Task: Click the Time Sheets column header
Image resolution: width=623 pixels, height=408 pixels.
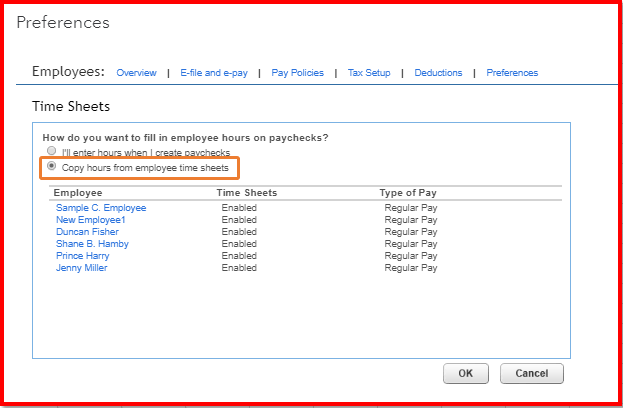Action: point(246,193)
